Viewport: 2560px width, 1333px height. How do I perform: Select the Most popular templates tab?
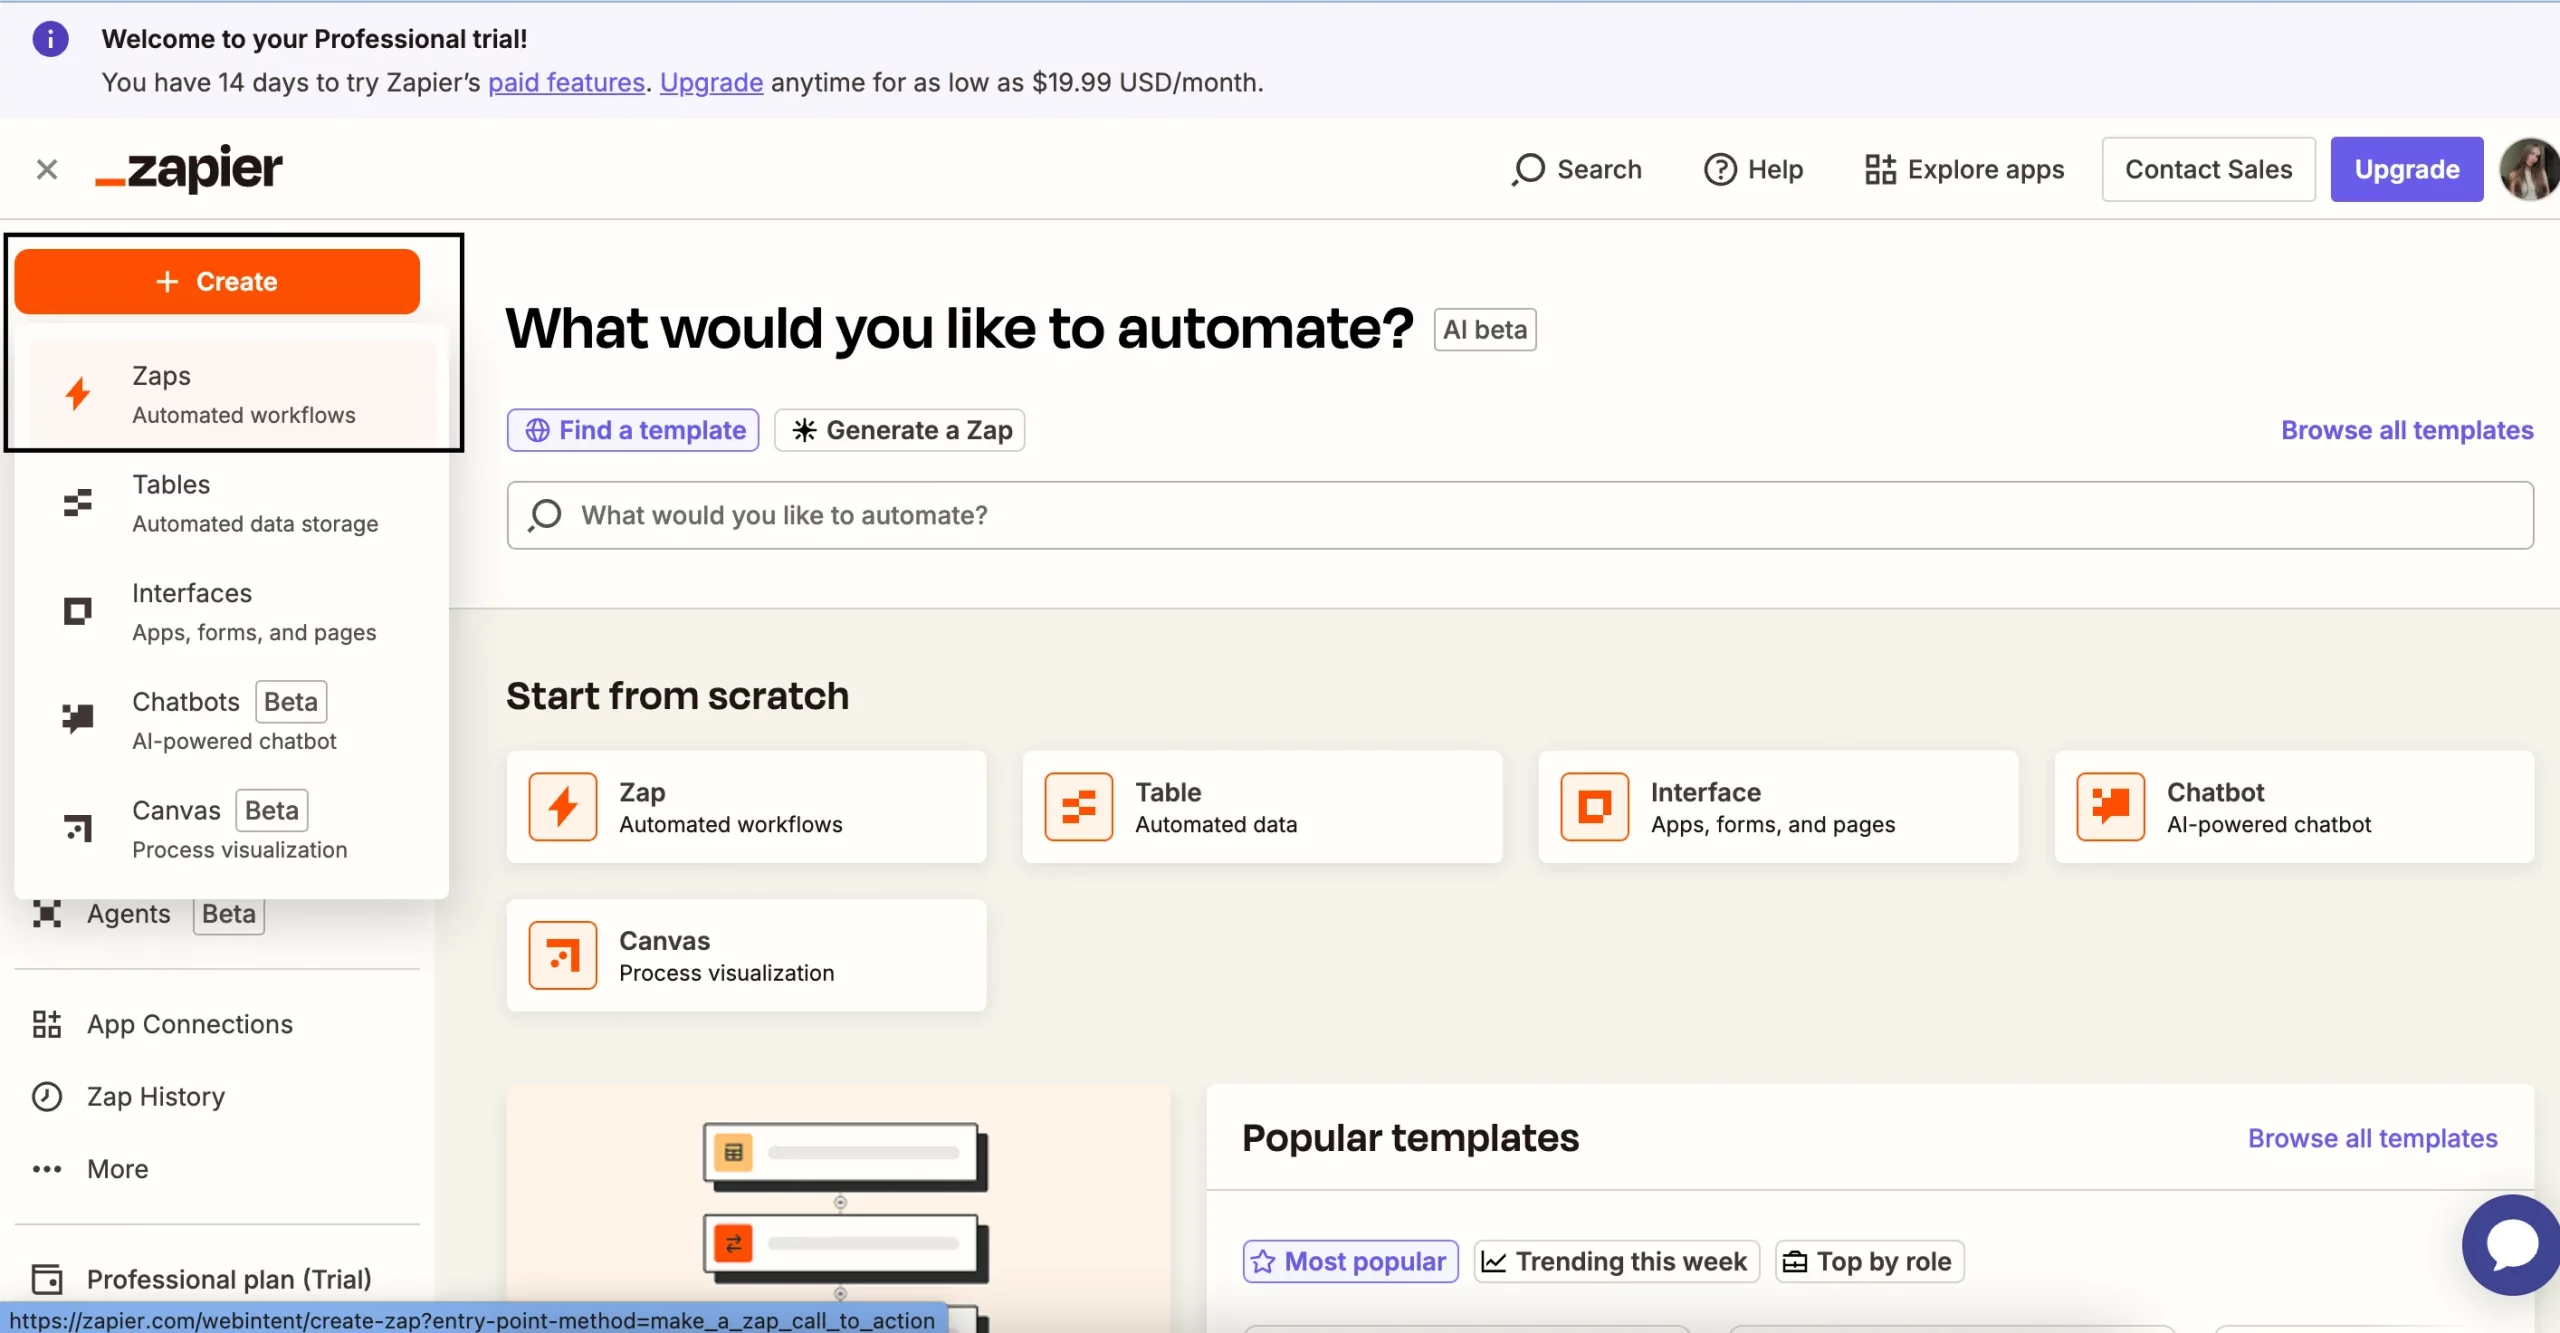pos(1350,1261)
